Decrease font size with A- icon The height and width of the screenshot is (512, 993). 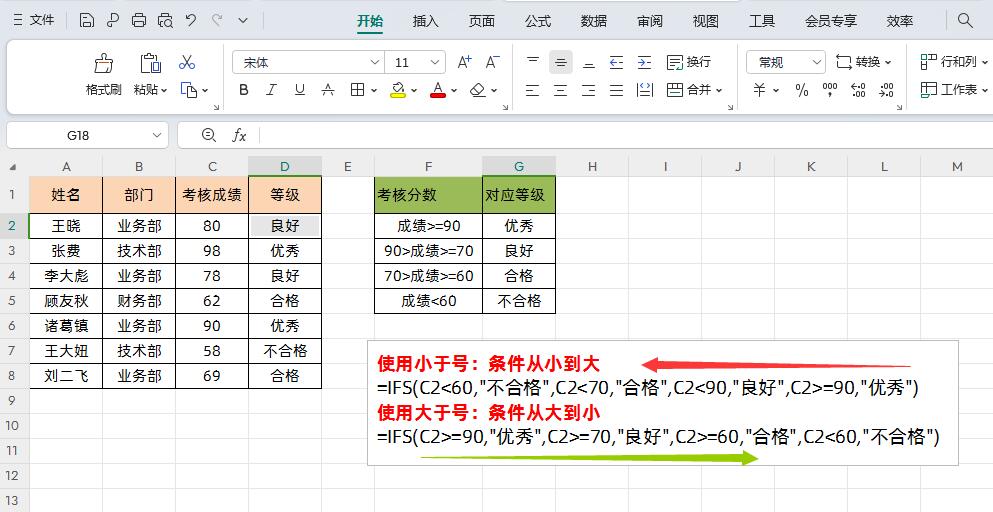click(493, 62)
